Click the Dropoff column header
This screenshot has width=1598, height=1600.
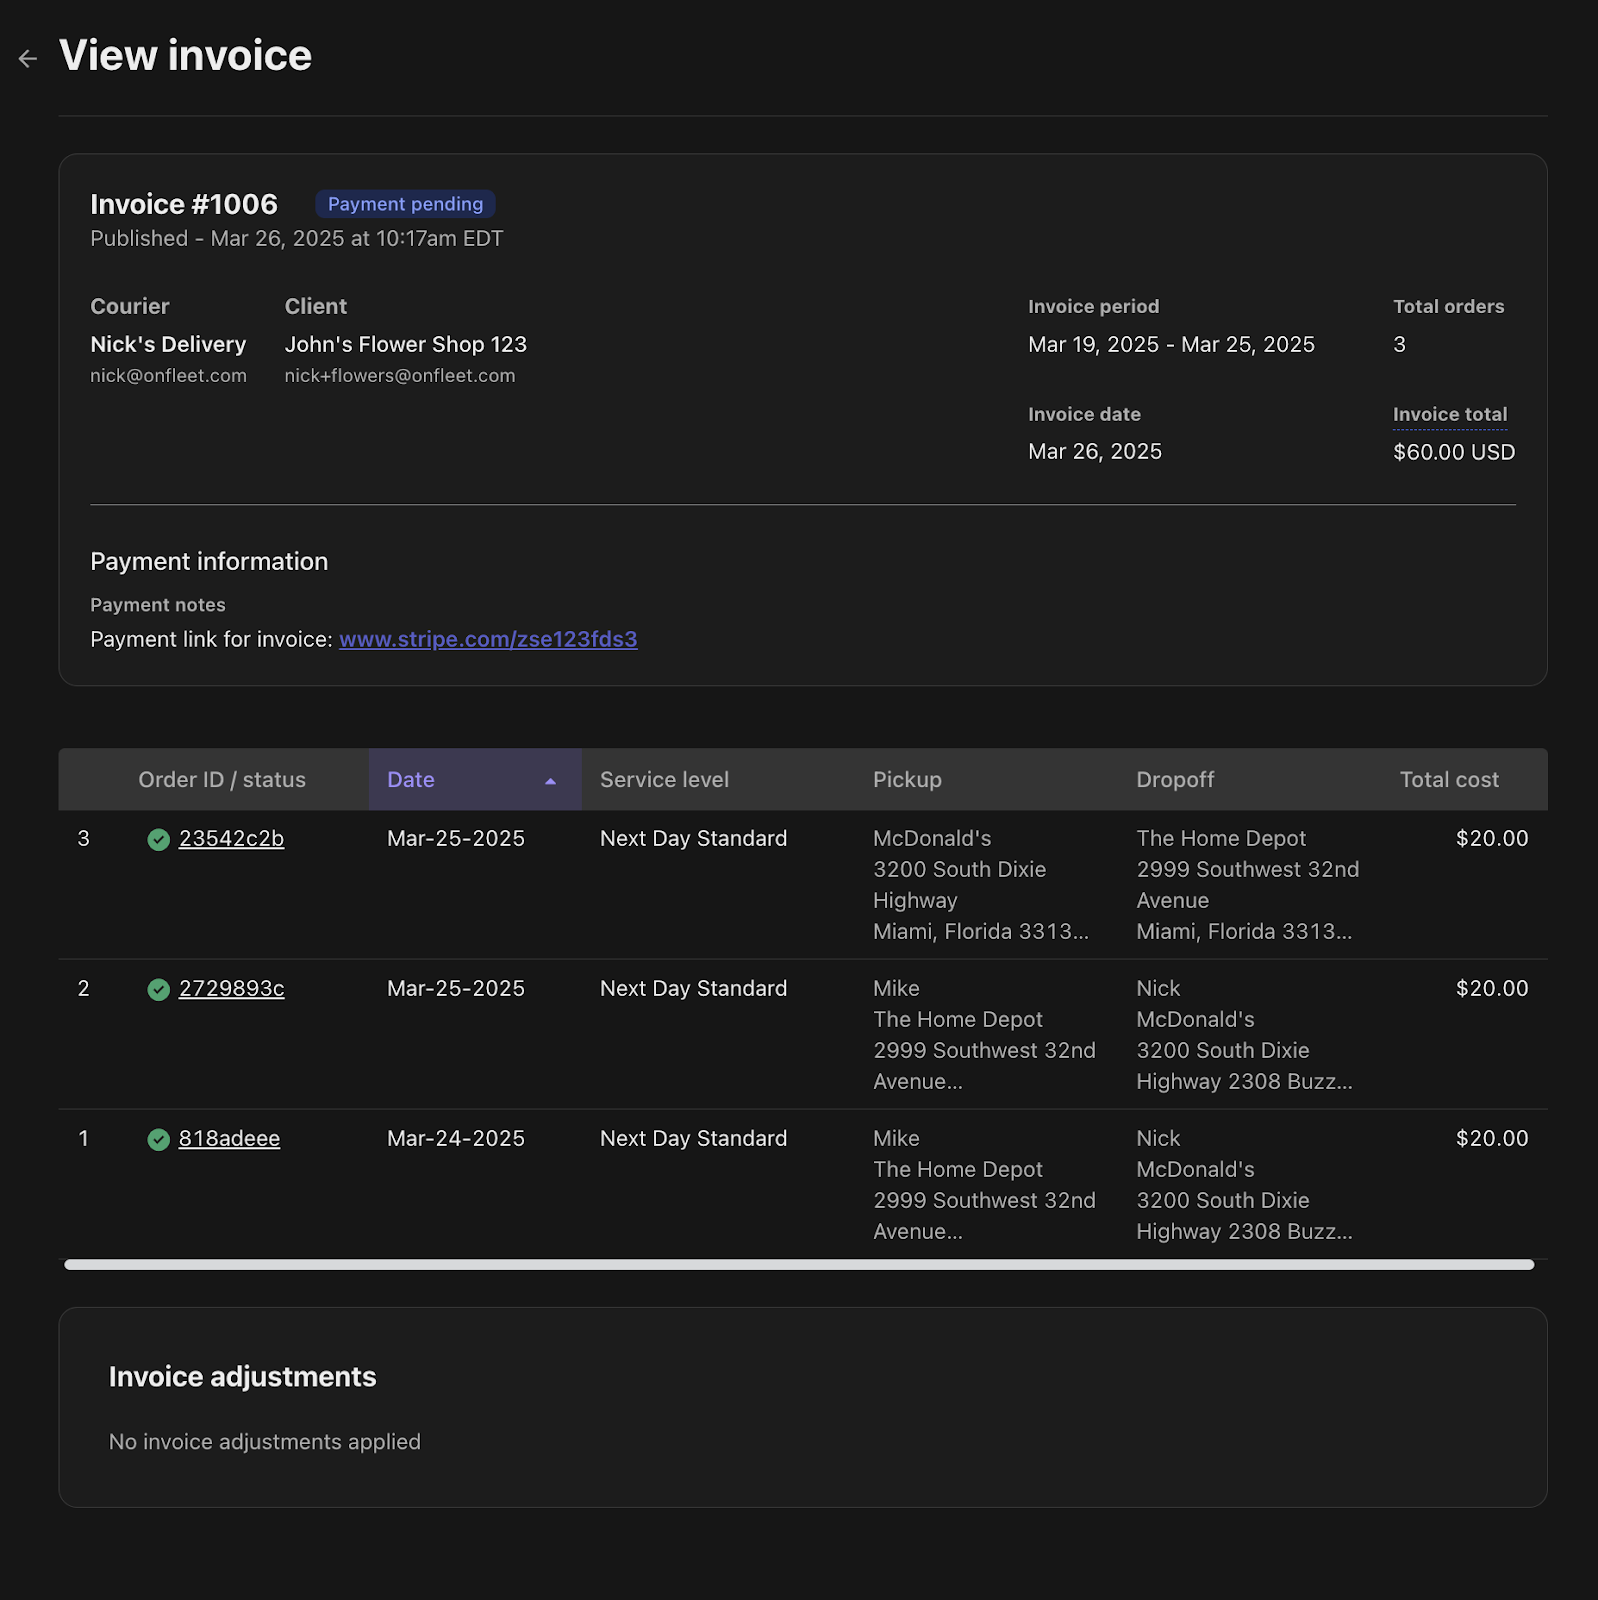(1175, 780)
